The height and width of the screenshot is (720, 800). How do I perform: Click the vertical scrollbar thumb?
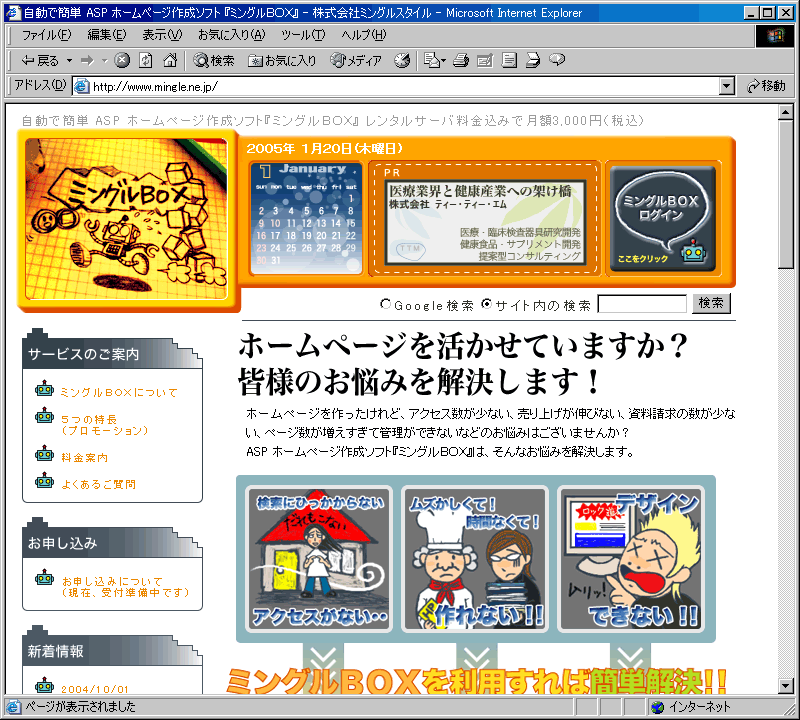click(786, 194)
